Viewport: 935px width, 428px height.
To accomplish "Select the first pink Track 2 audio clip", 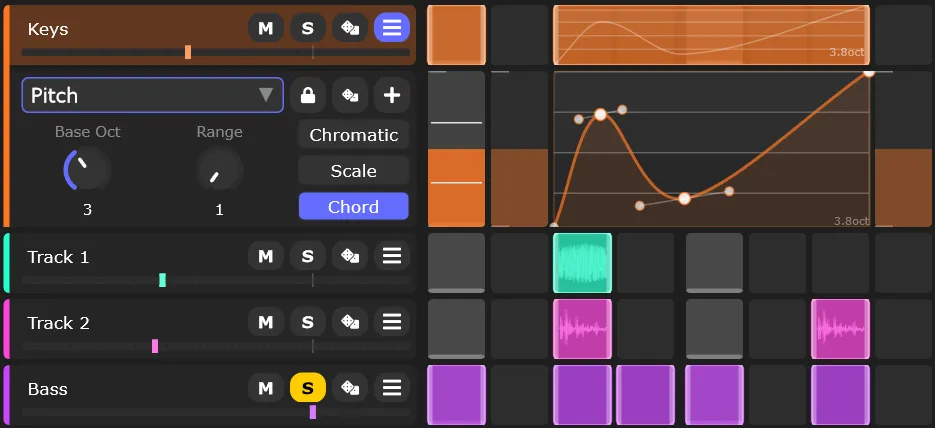I will (583, 329).
